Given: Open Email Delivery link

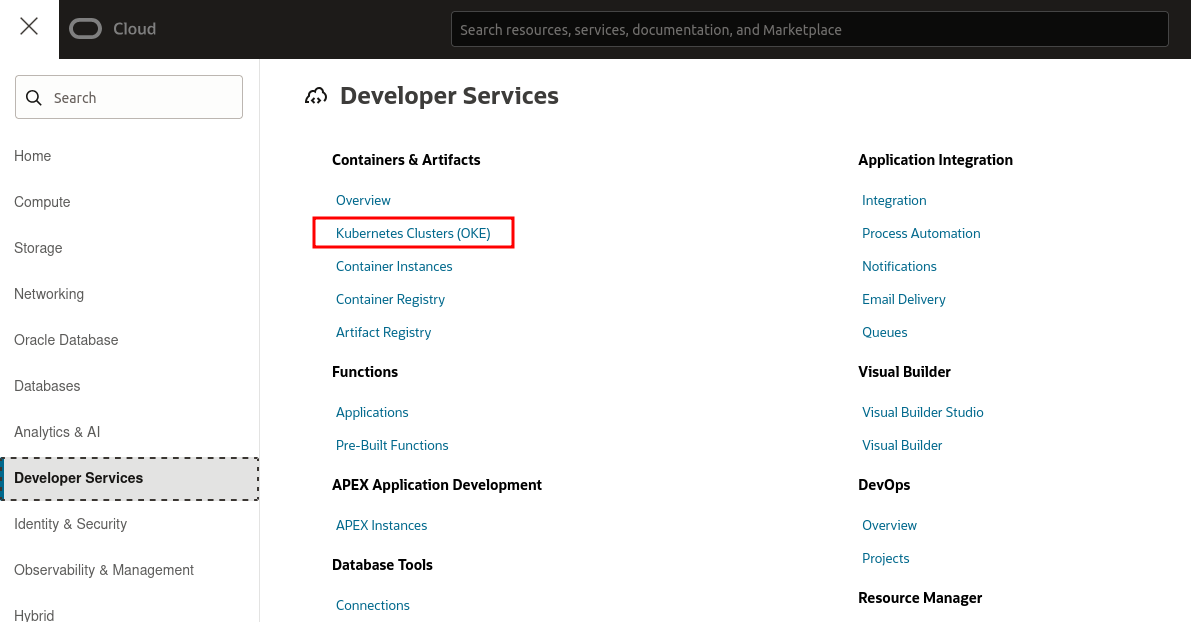Looking at the screenshot, I should 903,299.
